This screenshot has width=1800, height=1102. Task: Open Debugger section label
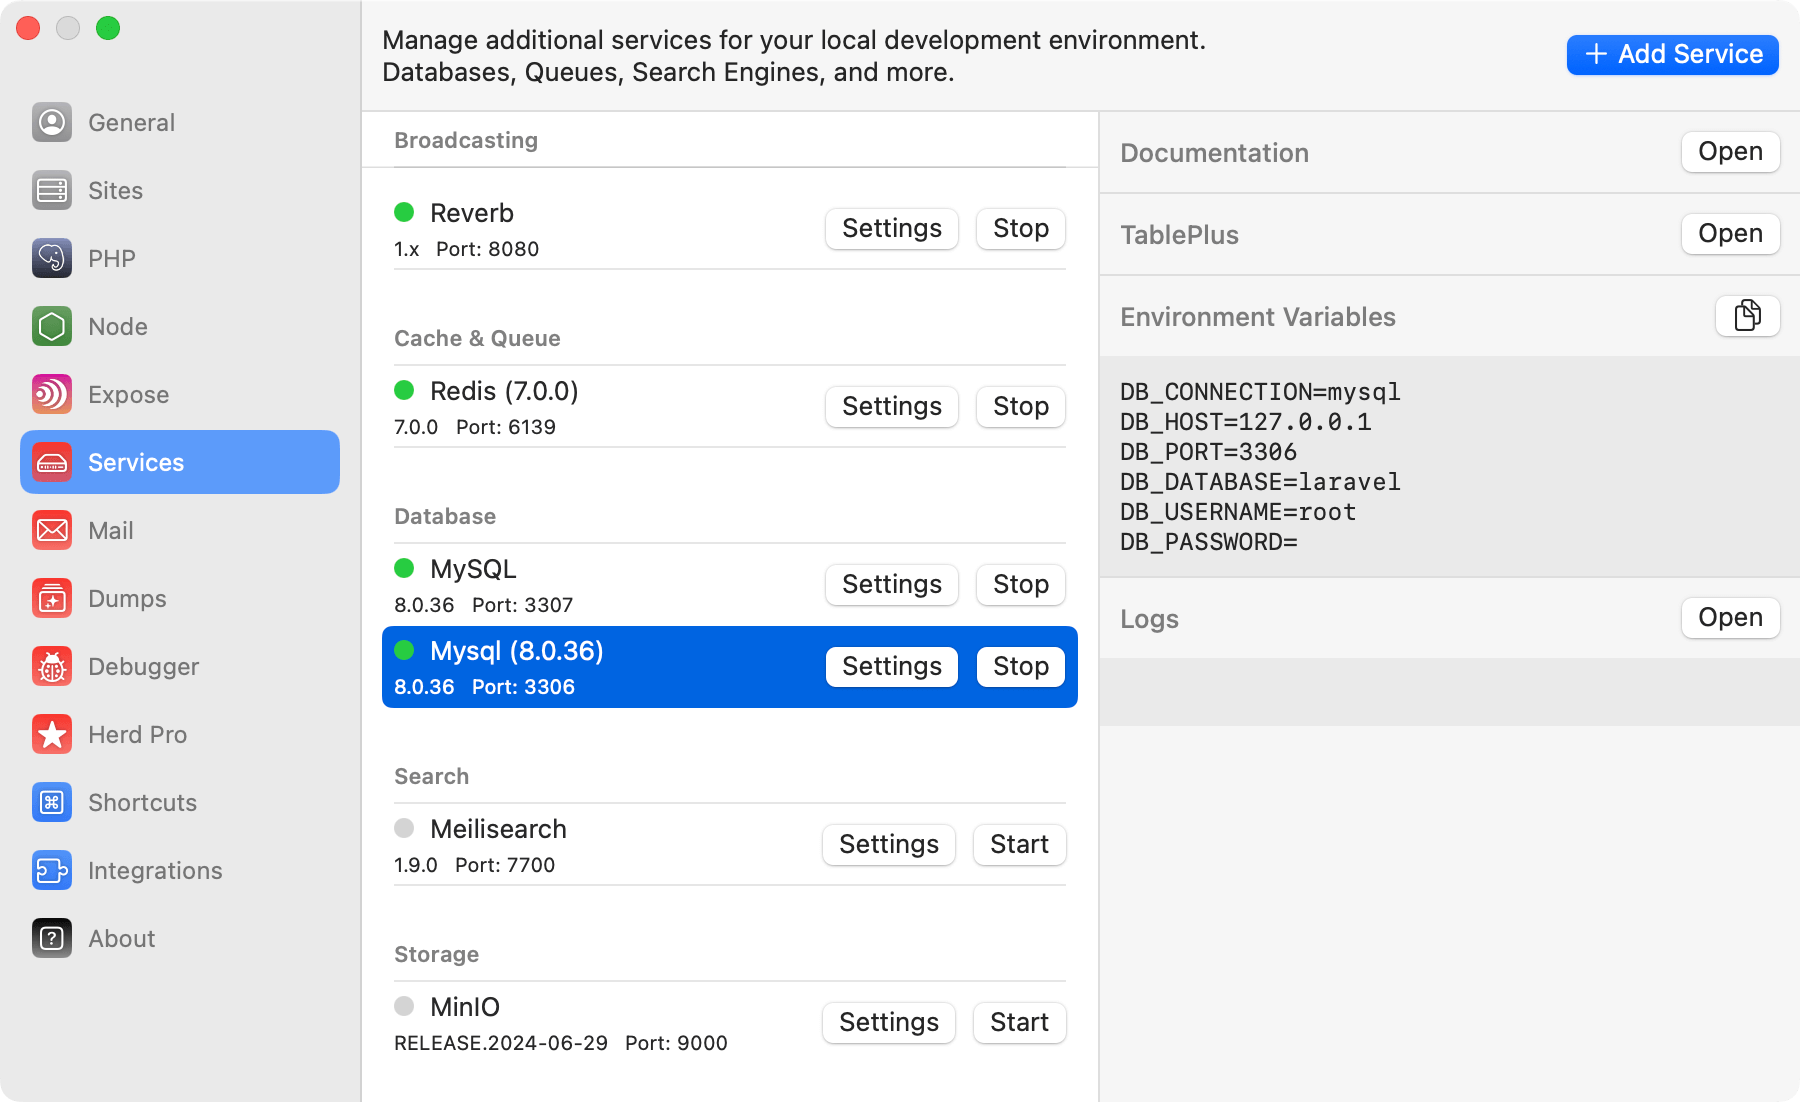coord(143,666)
